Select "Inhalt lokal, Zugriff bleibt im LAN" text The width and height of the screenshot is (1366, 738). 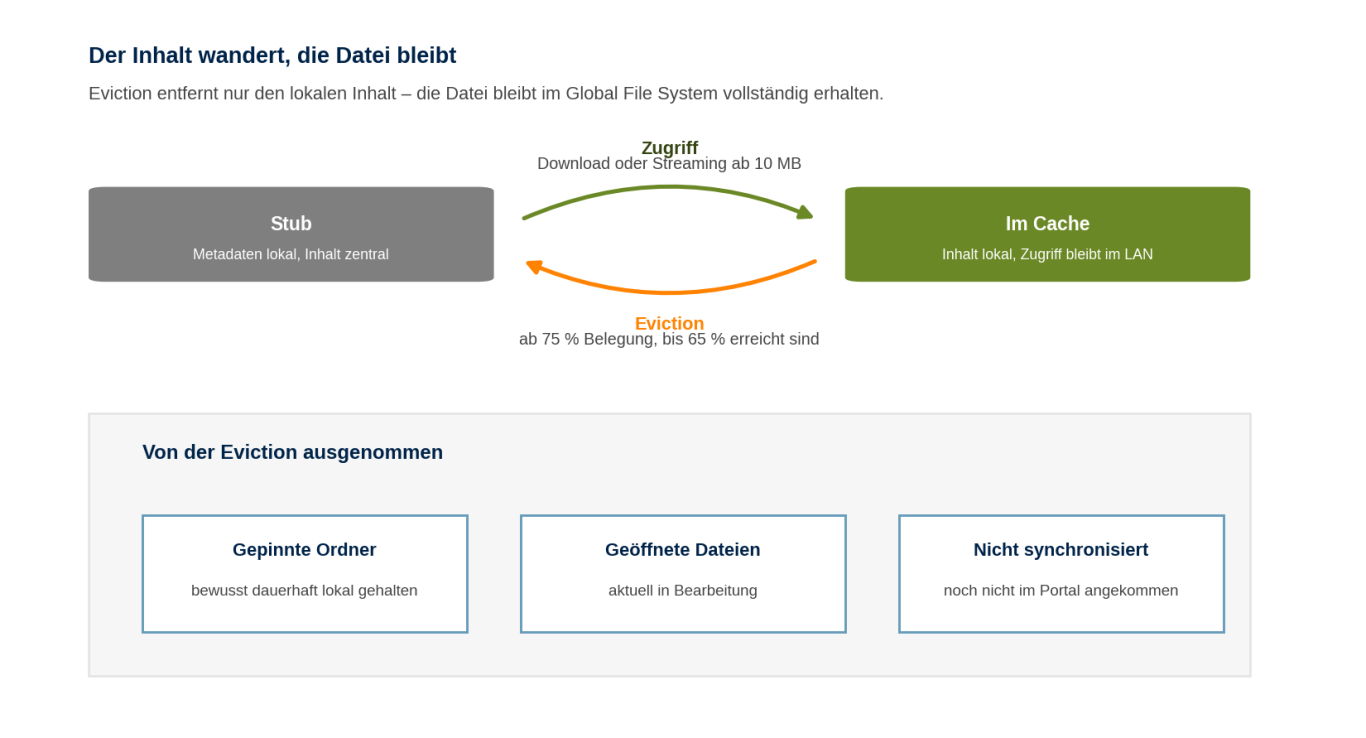point(1047,254)
